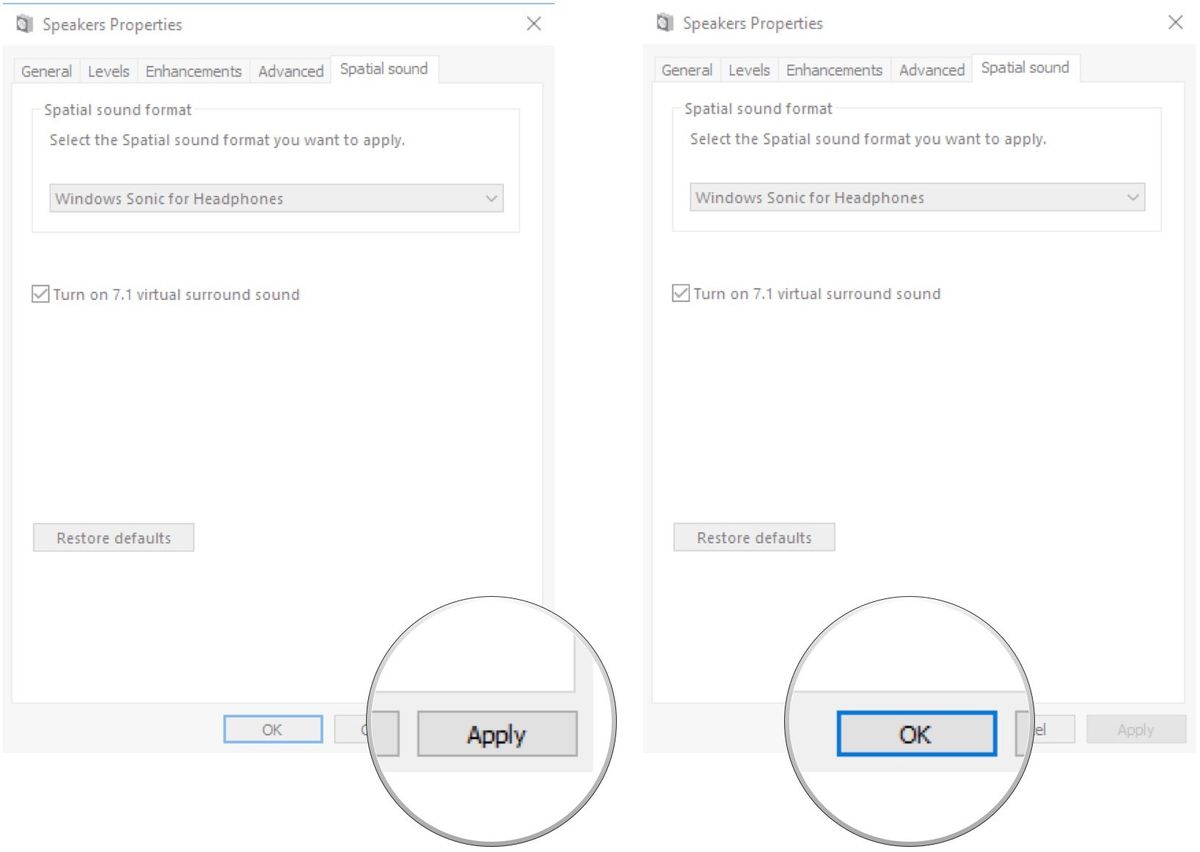This screenshot has height=852, width=1200.
Task: Uncheck 7.1 virtual surround in right dialog
Action: [x=682, y=293]
